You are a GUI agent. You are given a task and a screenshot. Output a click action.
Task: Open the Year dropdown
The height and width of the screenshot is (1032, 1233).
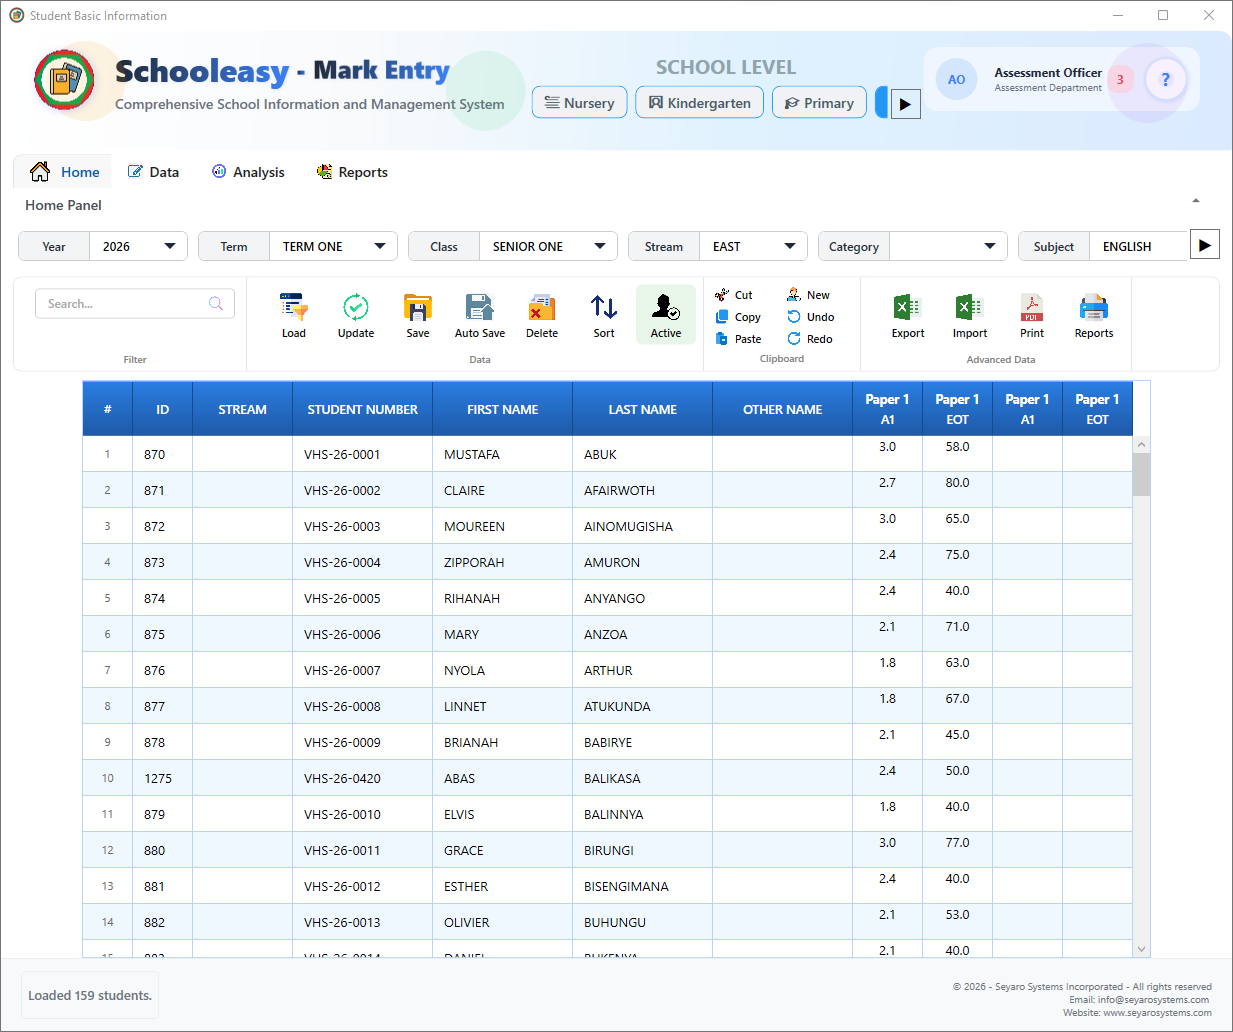coord(138,246)
